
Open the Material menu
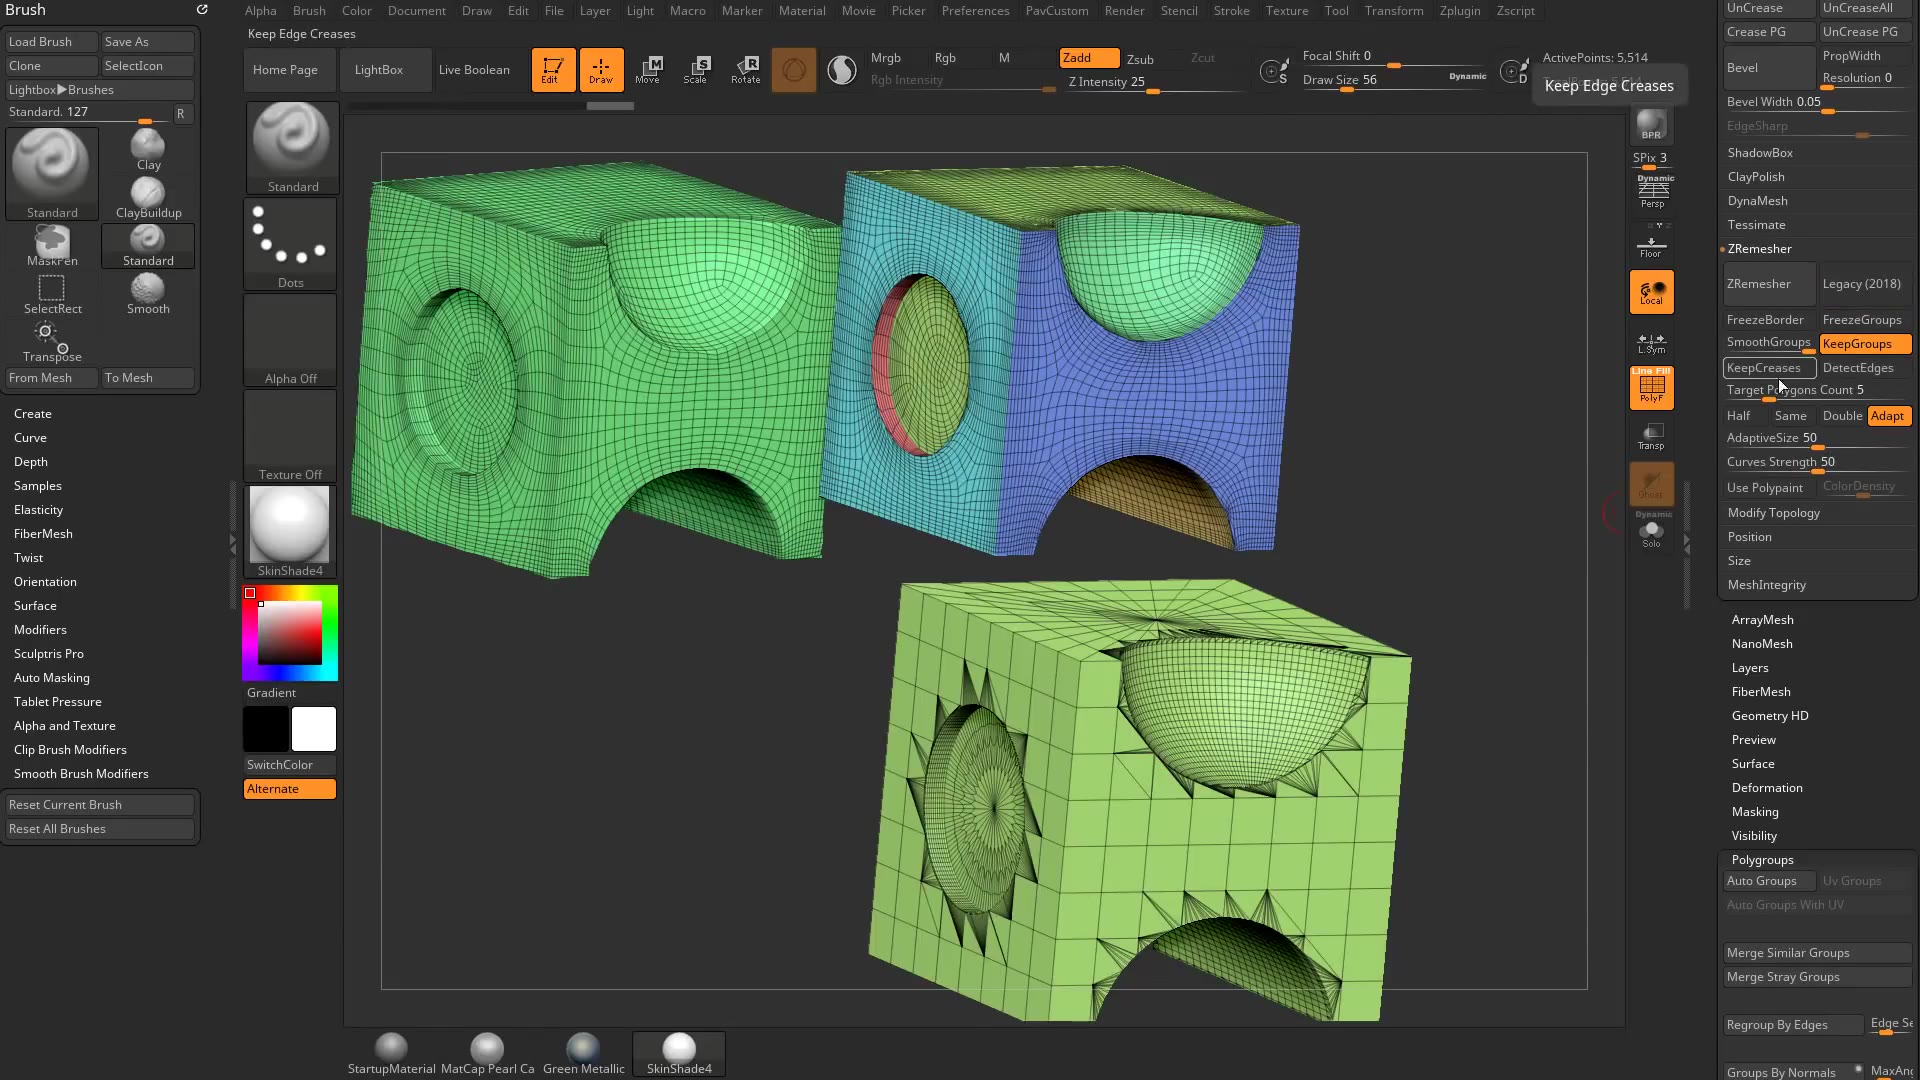[x=802, y=11]
